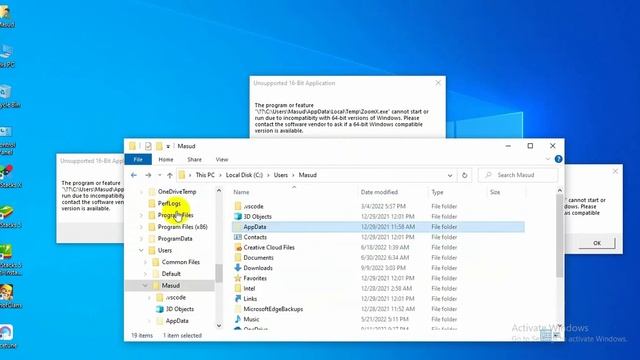Click New folder quick access icon
The image size is (640, 360).
pos(159,146)
